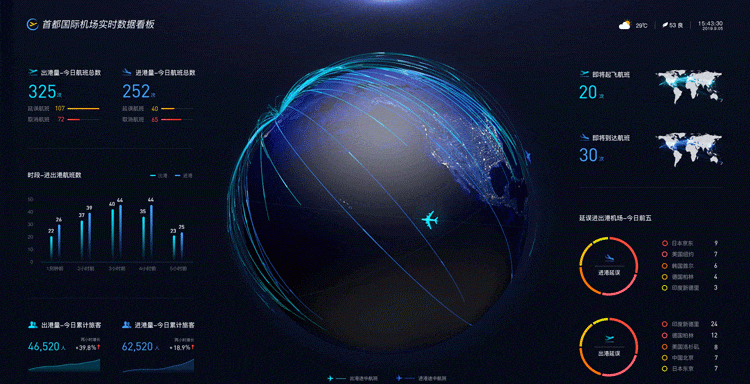This screenshot has width=750, height=384.
Task: Toggle the 出港 series in the bar-chart legend
Action: (x=159, y=176)
